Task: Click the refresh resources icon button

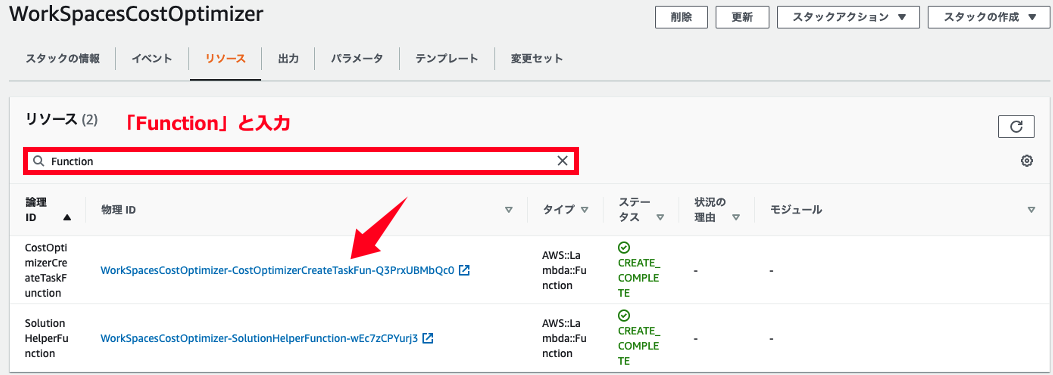Action: 1016,126
